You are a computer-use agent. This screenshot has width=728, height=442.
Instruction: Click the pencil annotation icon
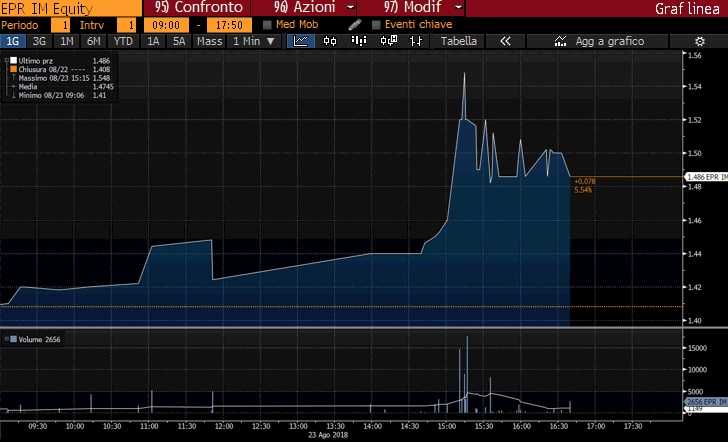coord(355,24)
